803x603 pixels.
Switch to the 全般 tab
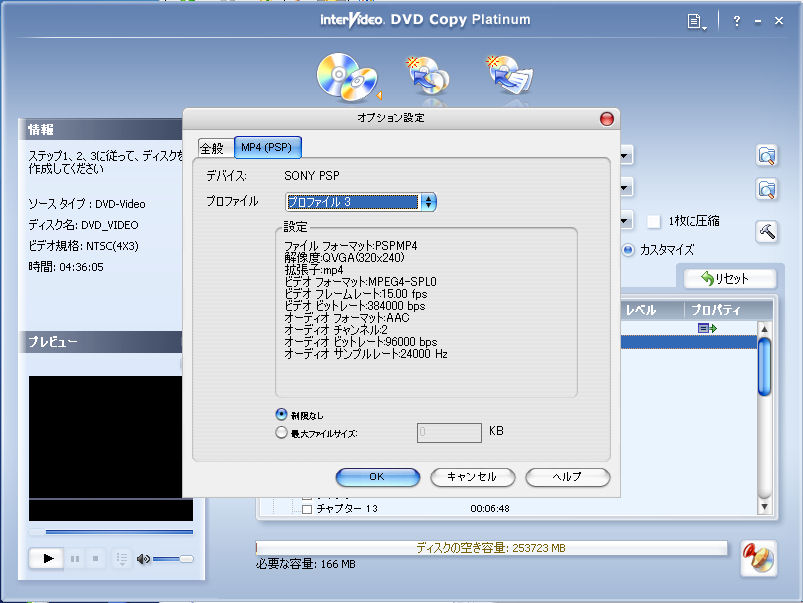point(212,148)
